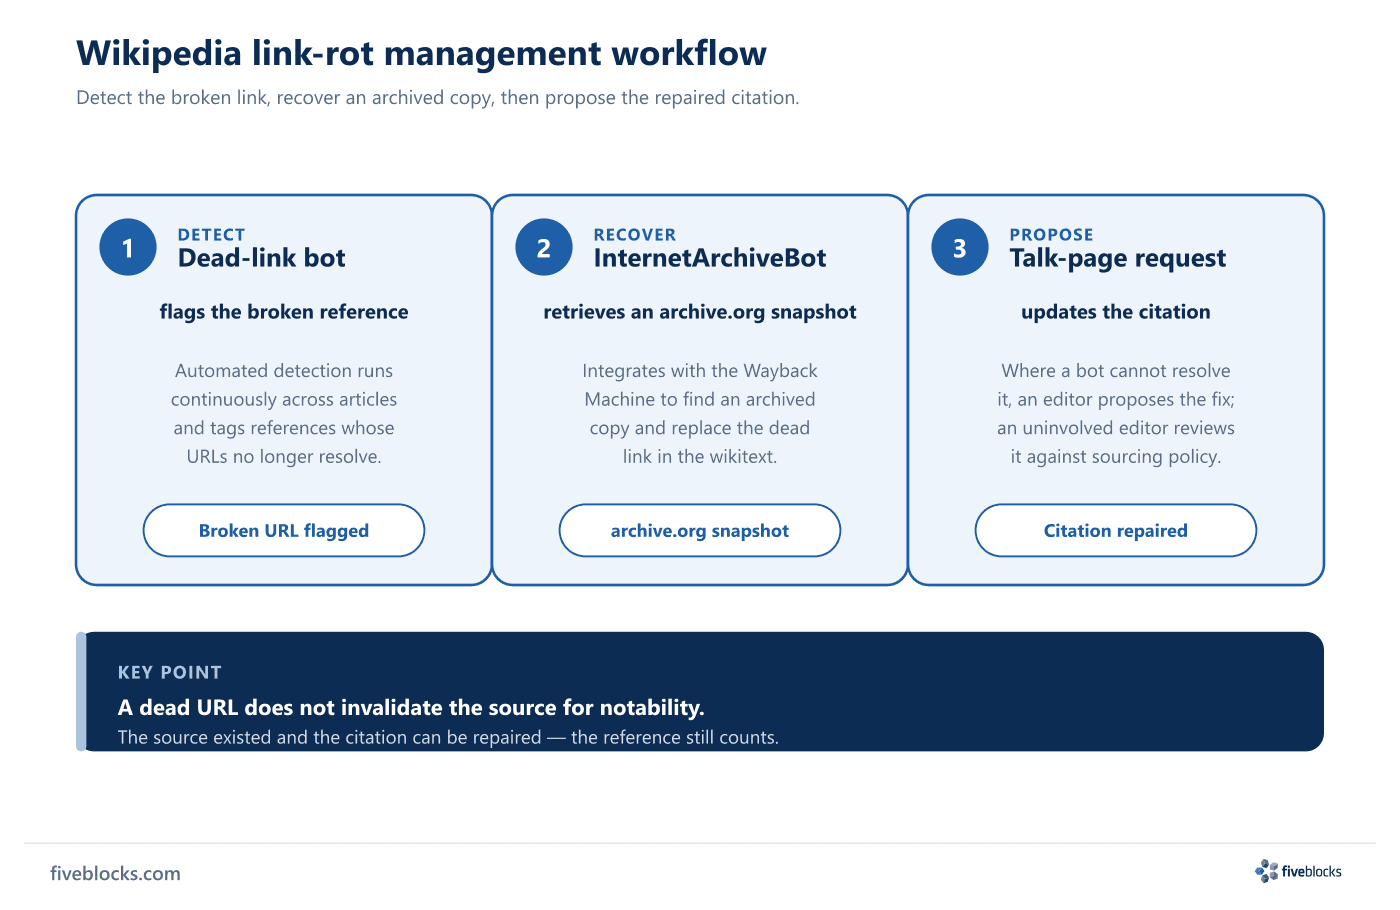Click 'flags the broken reference' text

(284, 312)
